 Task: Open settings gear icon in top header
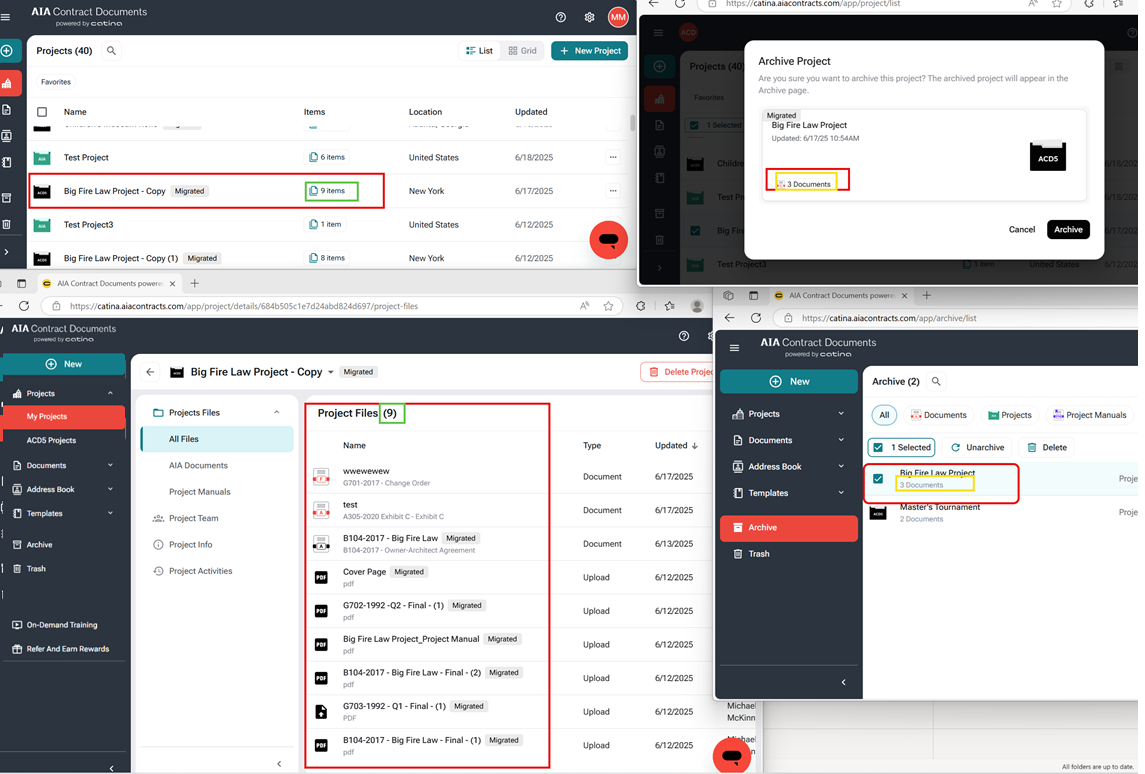click(x=589, y=17)
